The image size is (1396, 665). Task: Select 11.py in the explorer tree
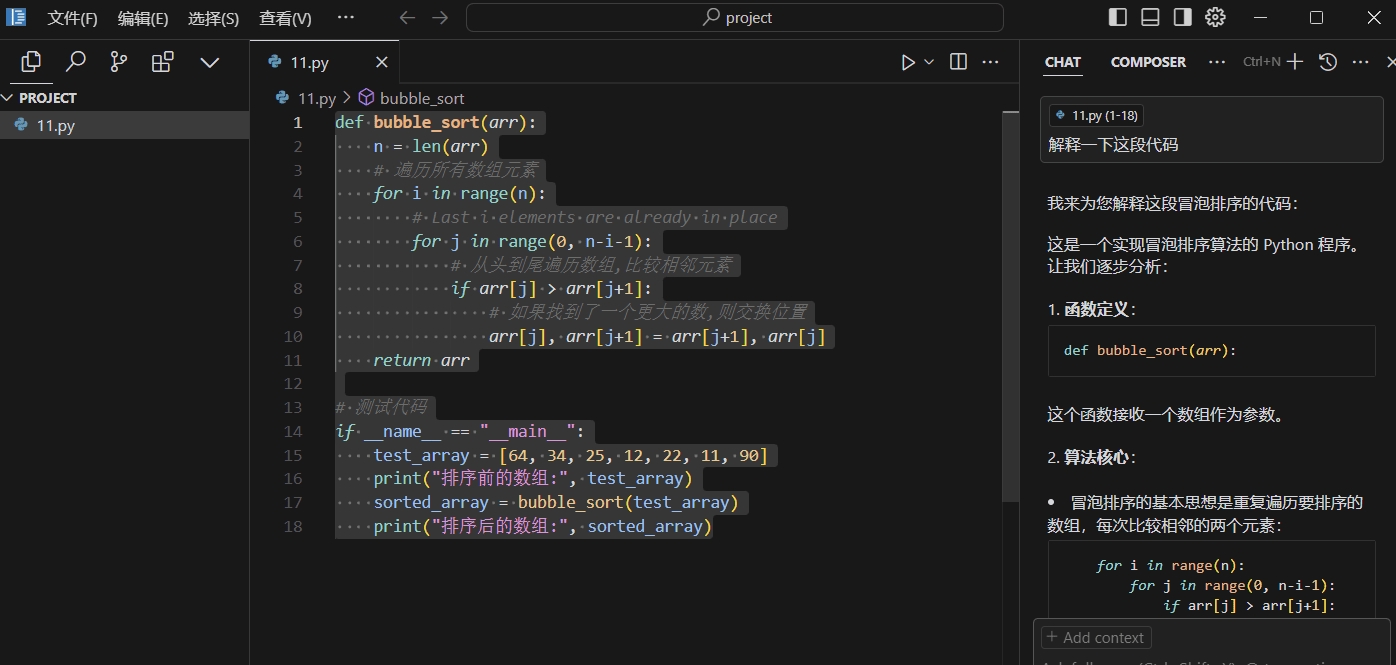tap(124, 125)
